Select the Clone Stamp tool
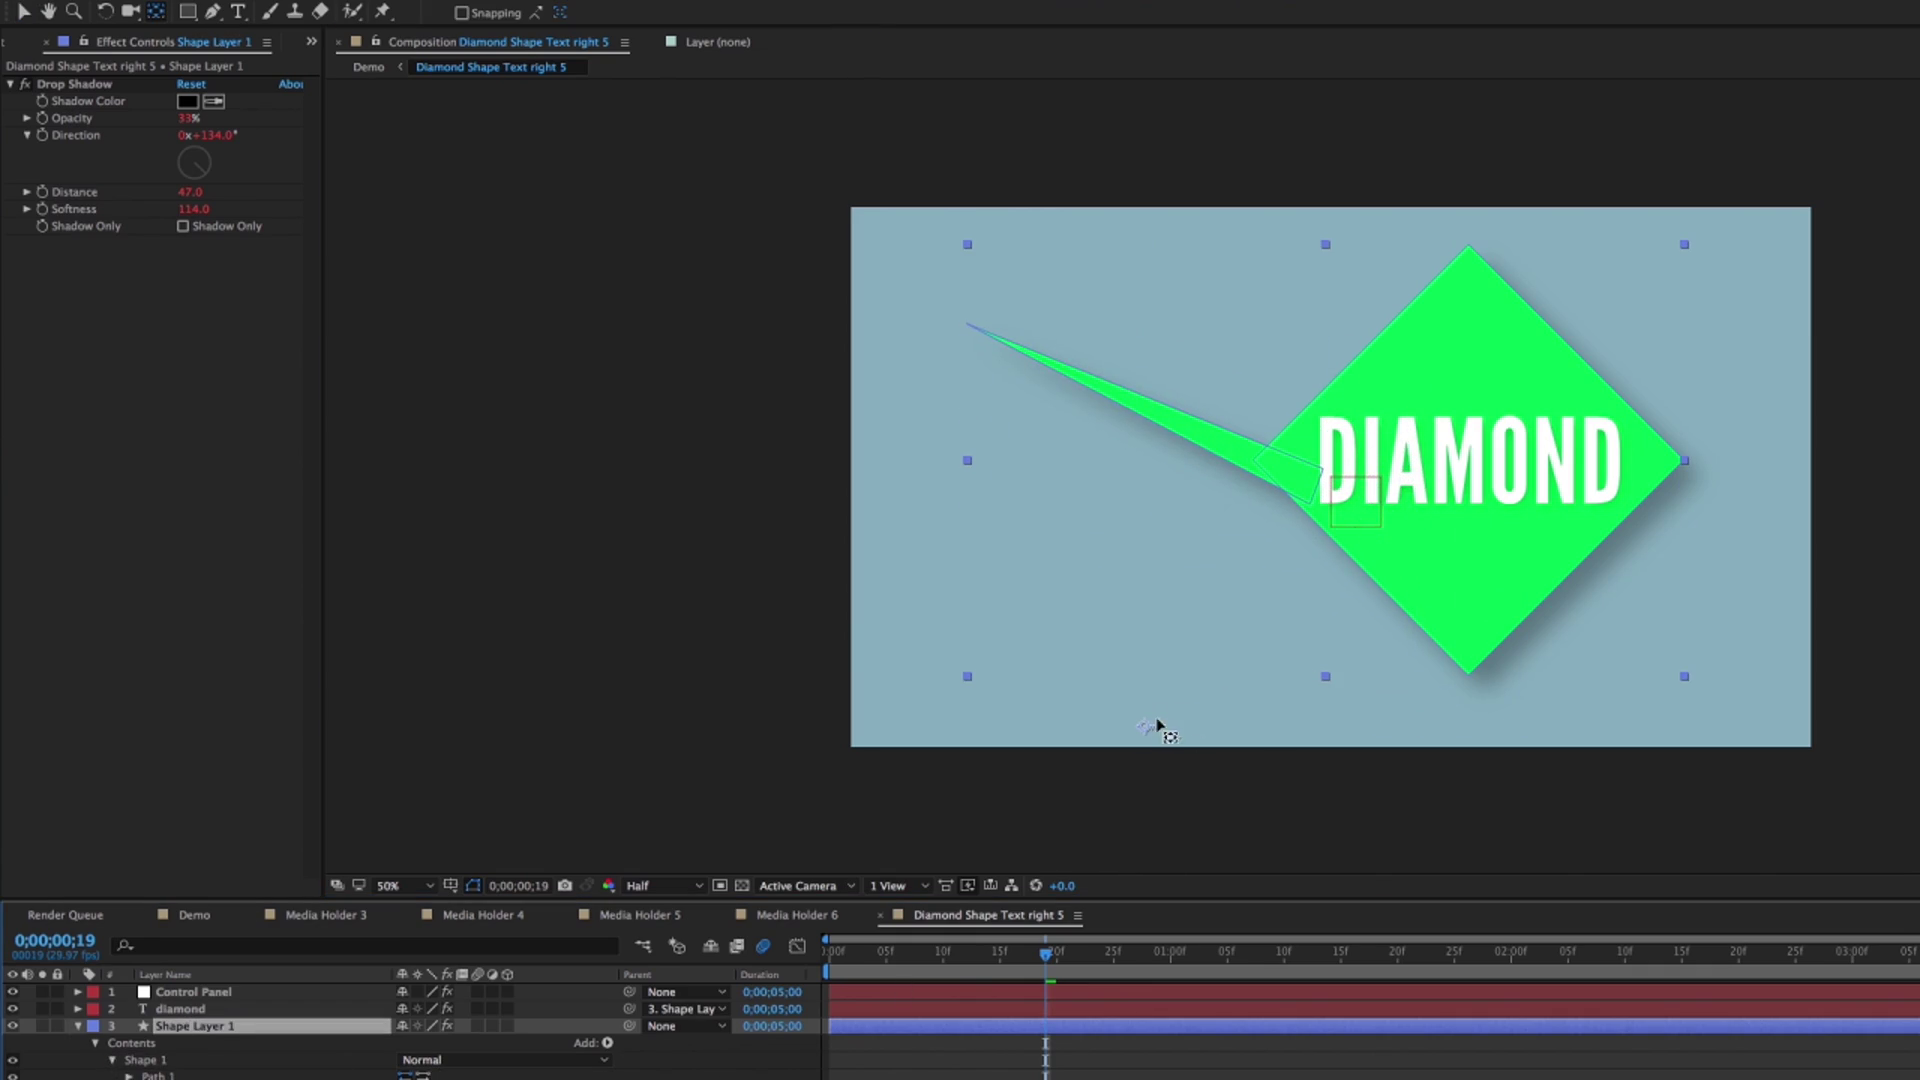Screen dimensions: 1920x1080 [295, 12]
